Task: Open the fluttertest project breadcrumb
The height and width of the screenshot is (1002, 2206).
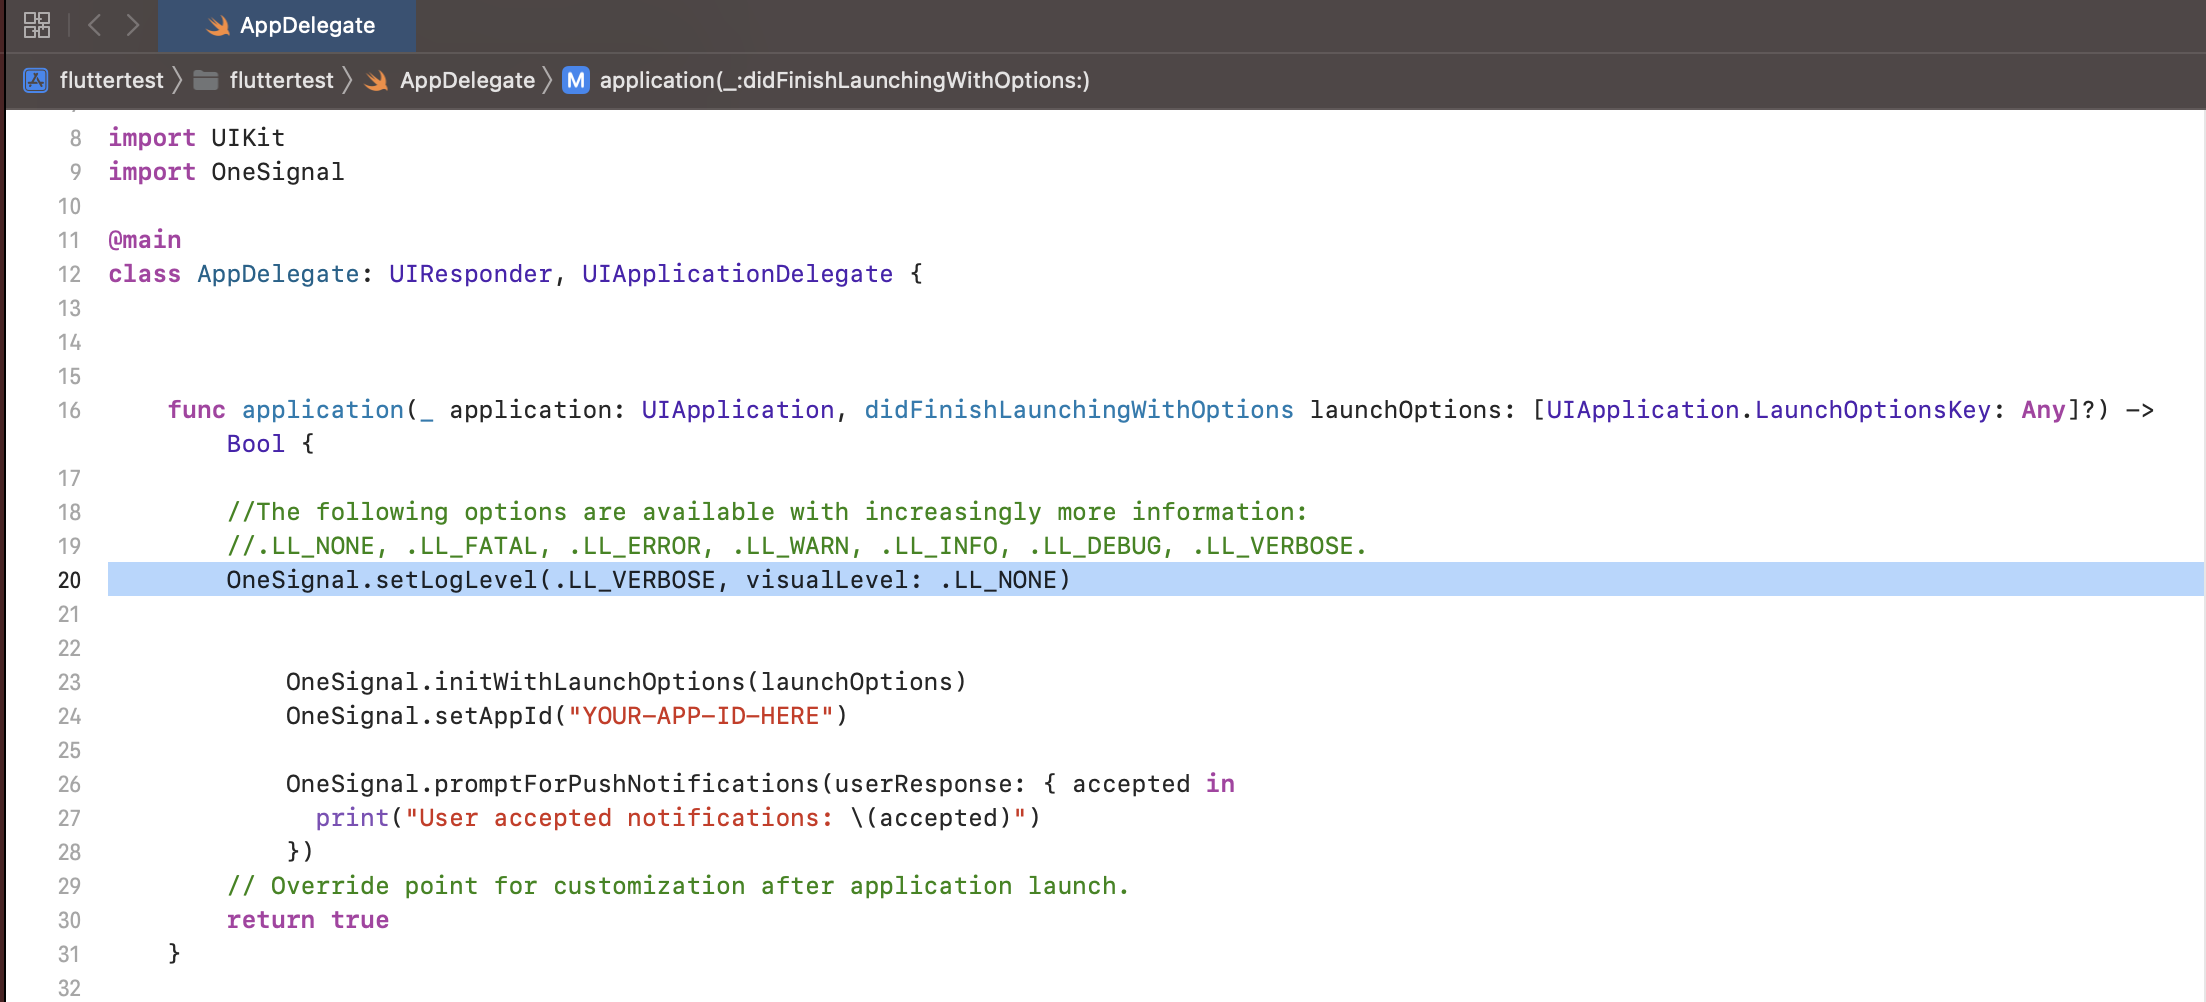Action: (111, 80)
